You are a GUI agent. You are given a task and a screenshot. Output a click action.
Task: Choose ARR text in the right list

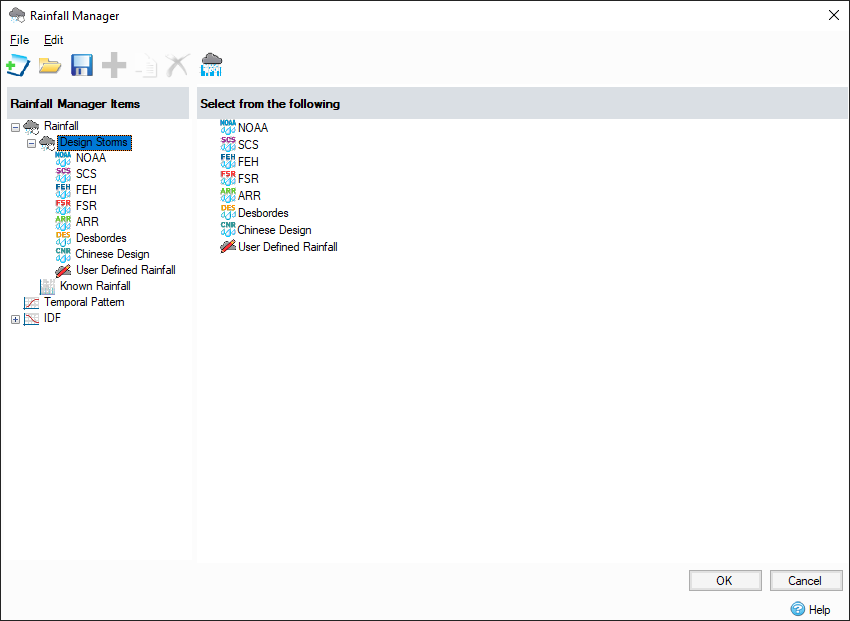[249, 196]
